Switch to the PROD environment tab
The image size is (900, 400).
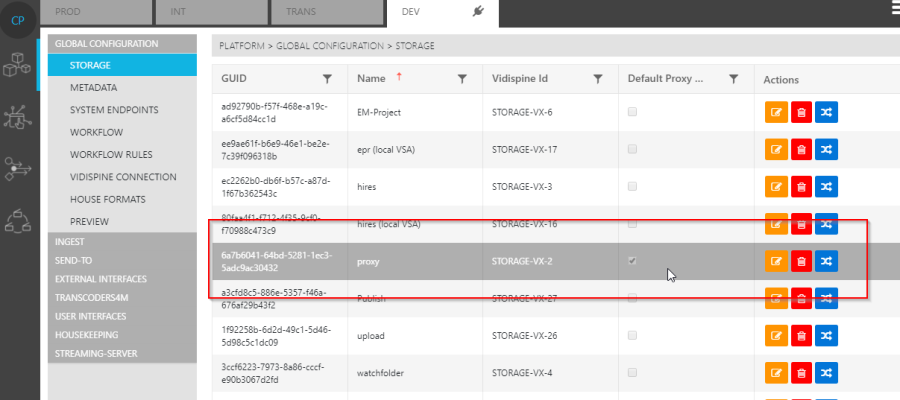(96, 12)
